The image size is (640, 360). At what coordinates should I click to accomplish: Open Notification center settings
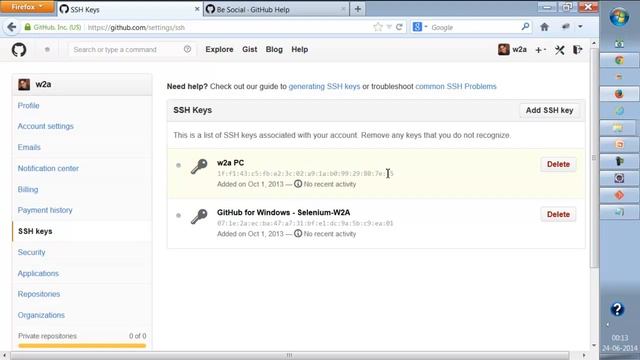(x=48, y=168)
